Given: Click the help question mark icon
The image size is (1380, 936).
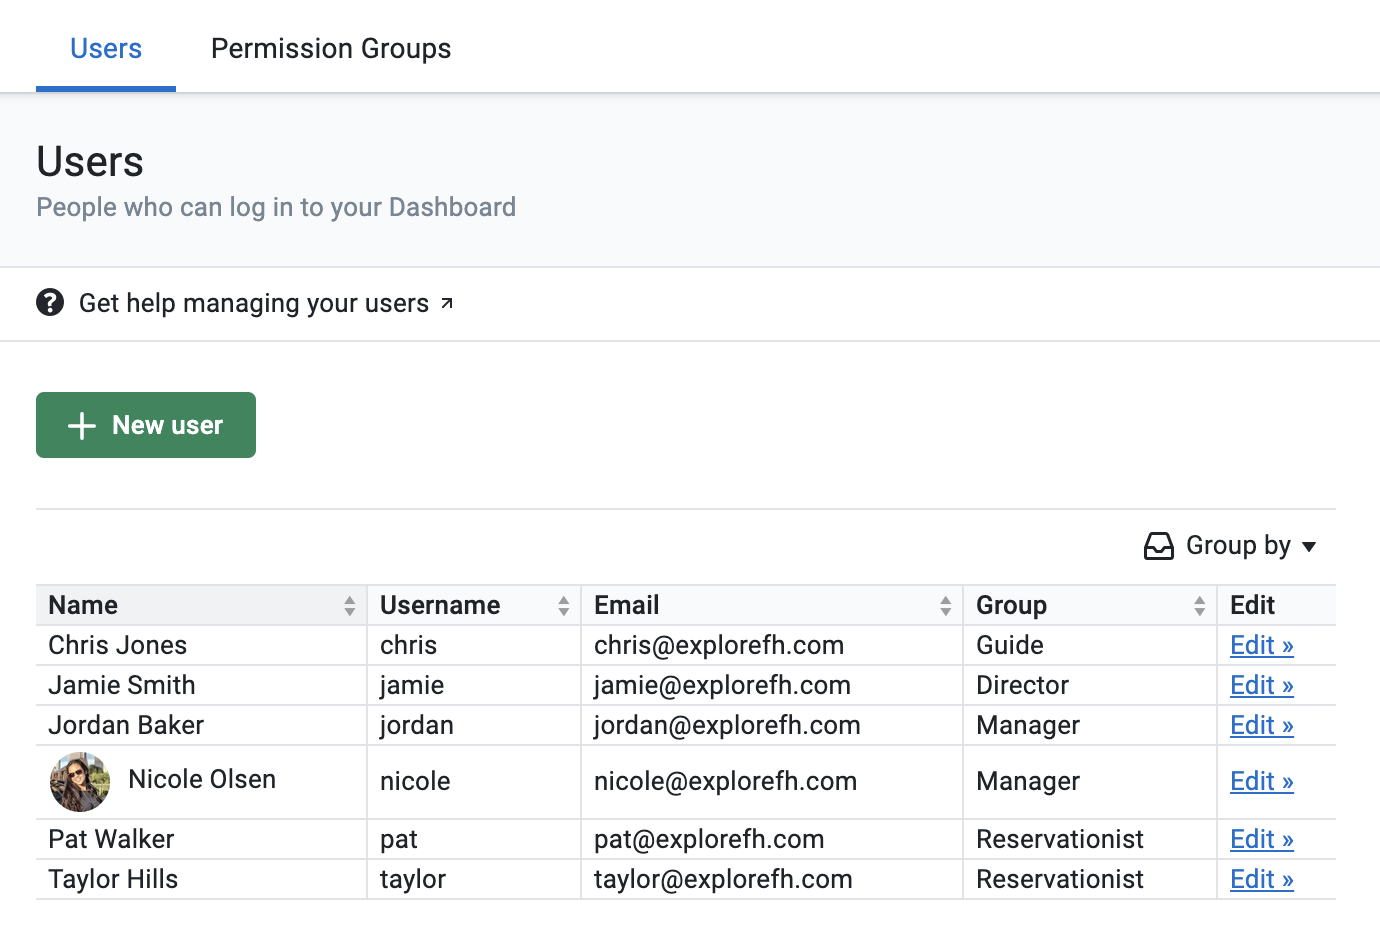Looking at the screenshot, I should pyautogui.click(x=50, y=302).
